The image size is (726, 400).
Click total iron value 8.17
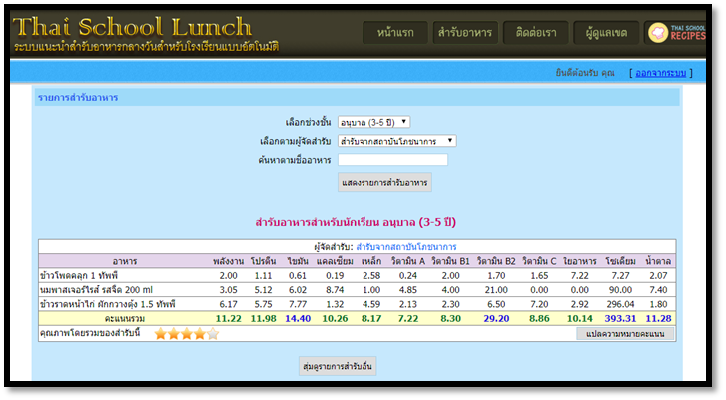click(371, 319)
